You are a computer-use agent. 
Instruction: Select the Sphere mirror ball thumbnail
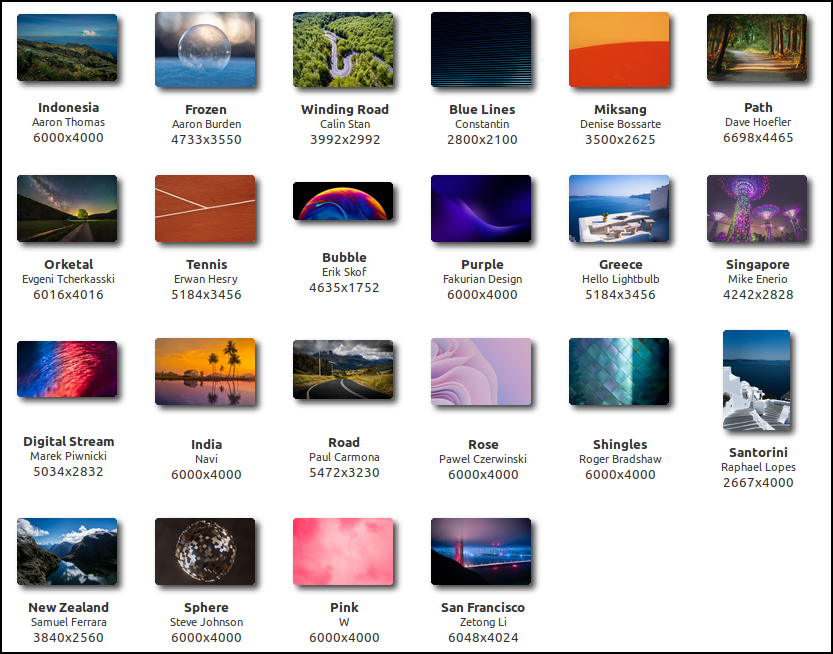coord(205,551)
